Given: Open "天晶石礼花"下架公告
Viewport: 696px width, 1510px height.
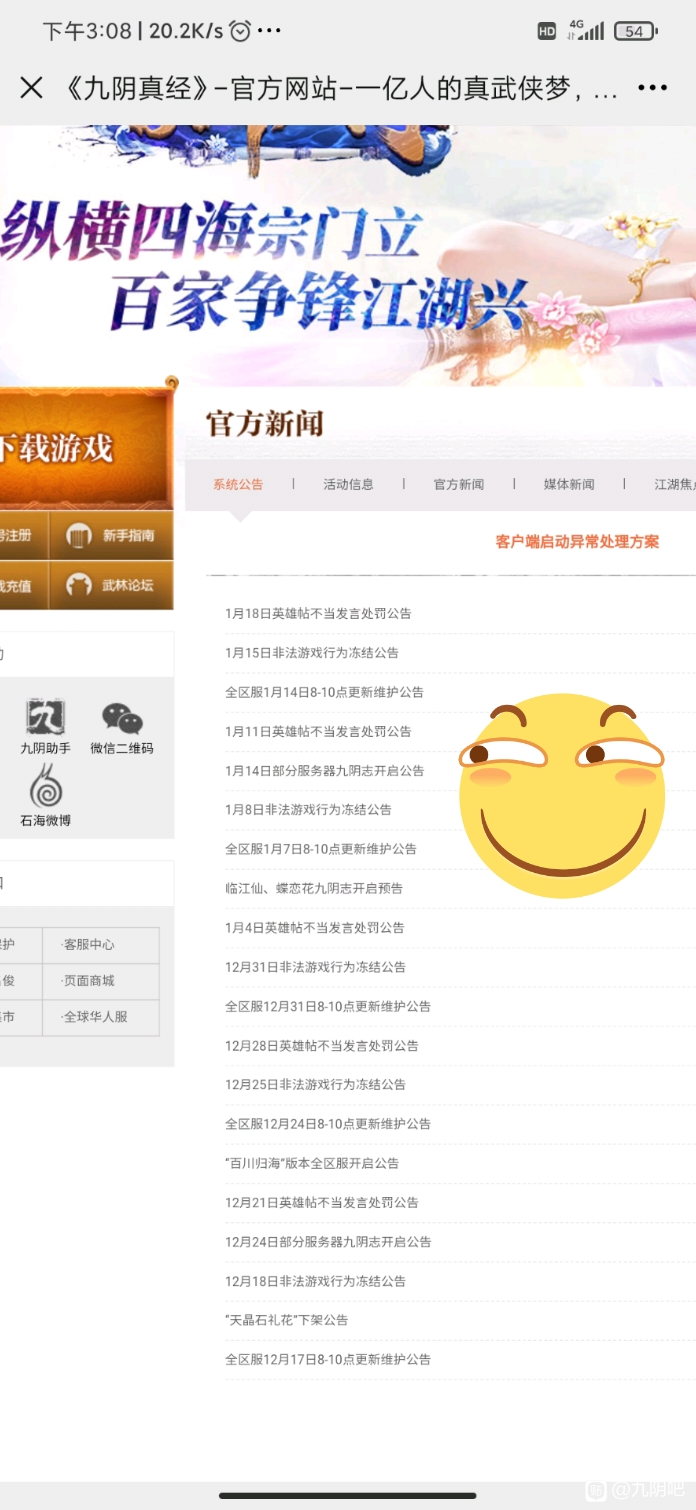Looking at the screenshot, I should click(287, 1320).
